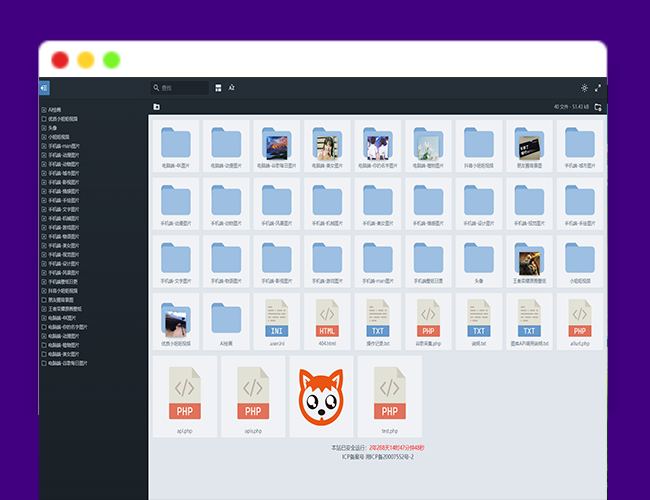Open the user.ini file
Screen dimensions: 650x500
(x=276, y=319)
